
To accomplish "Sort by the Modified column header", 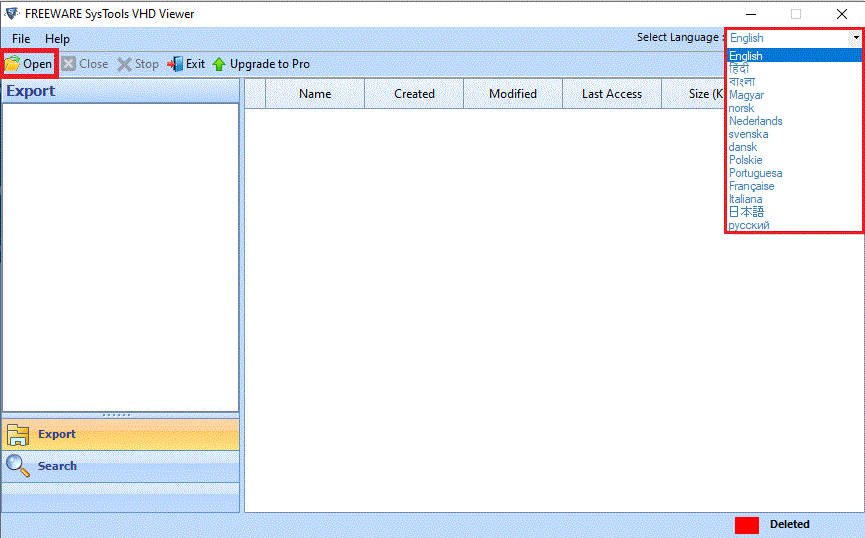I will tap(513, 94).
